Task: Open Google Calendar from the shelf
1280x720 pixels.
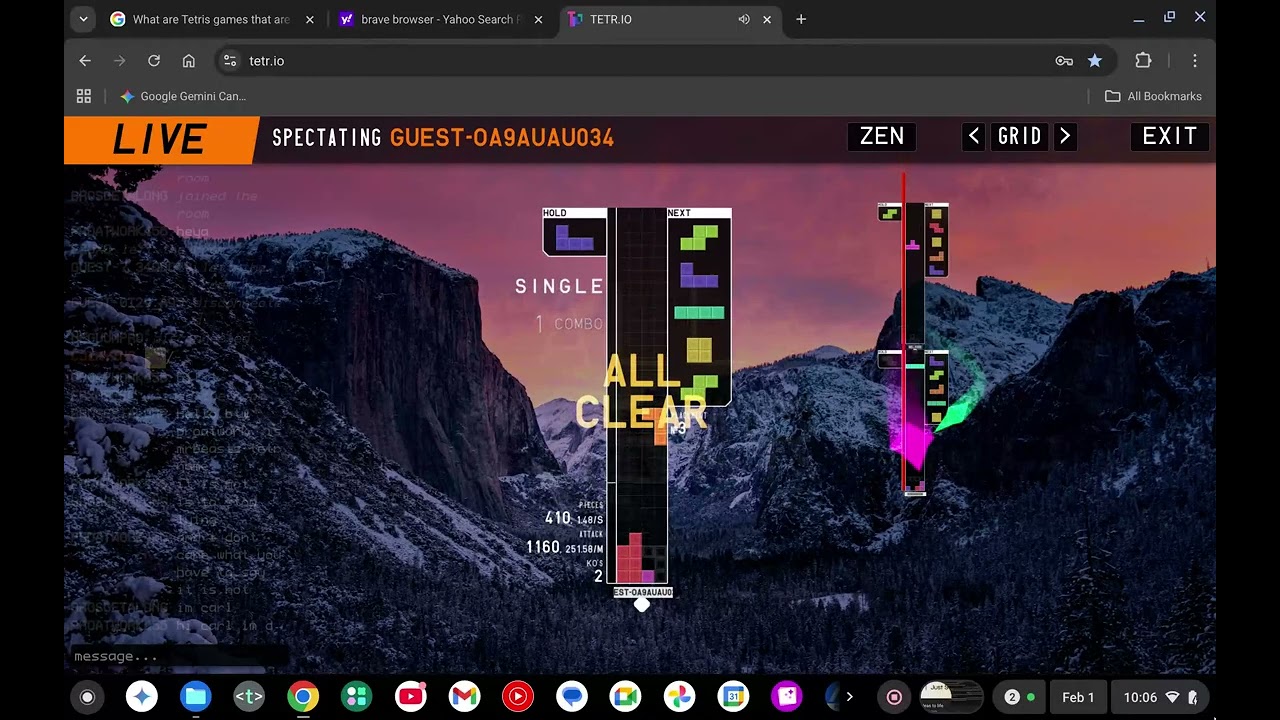Action: [733, 697]
